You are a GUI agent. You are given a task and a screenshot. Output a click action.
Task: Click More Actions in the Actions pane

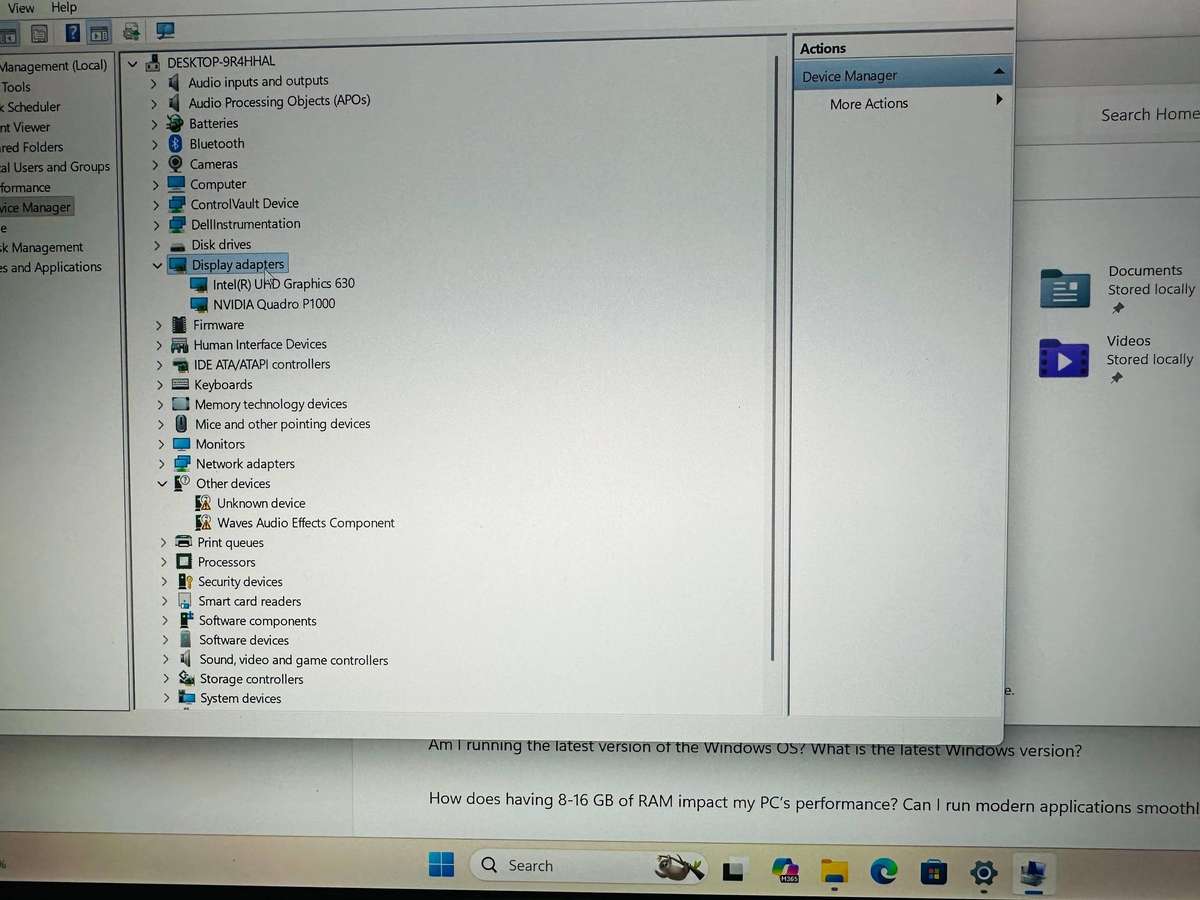click(x=868, y=103)
